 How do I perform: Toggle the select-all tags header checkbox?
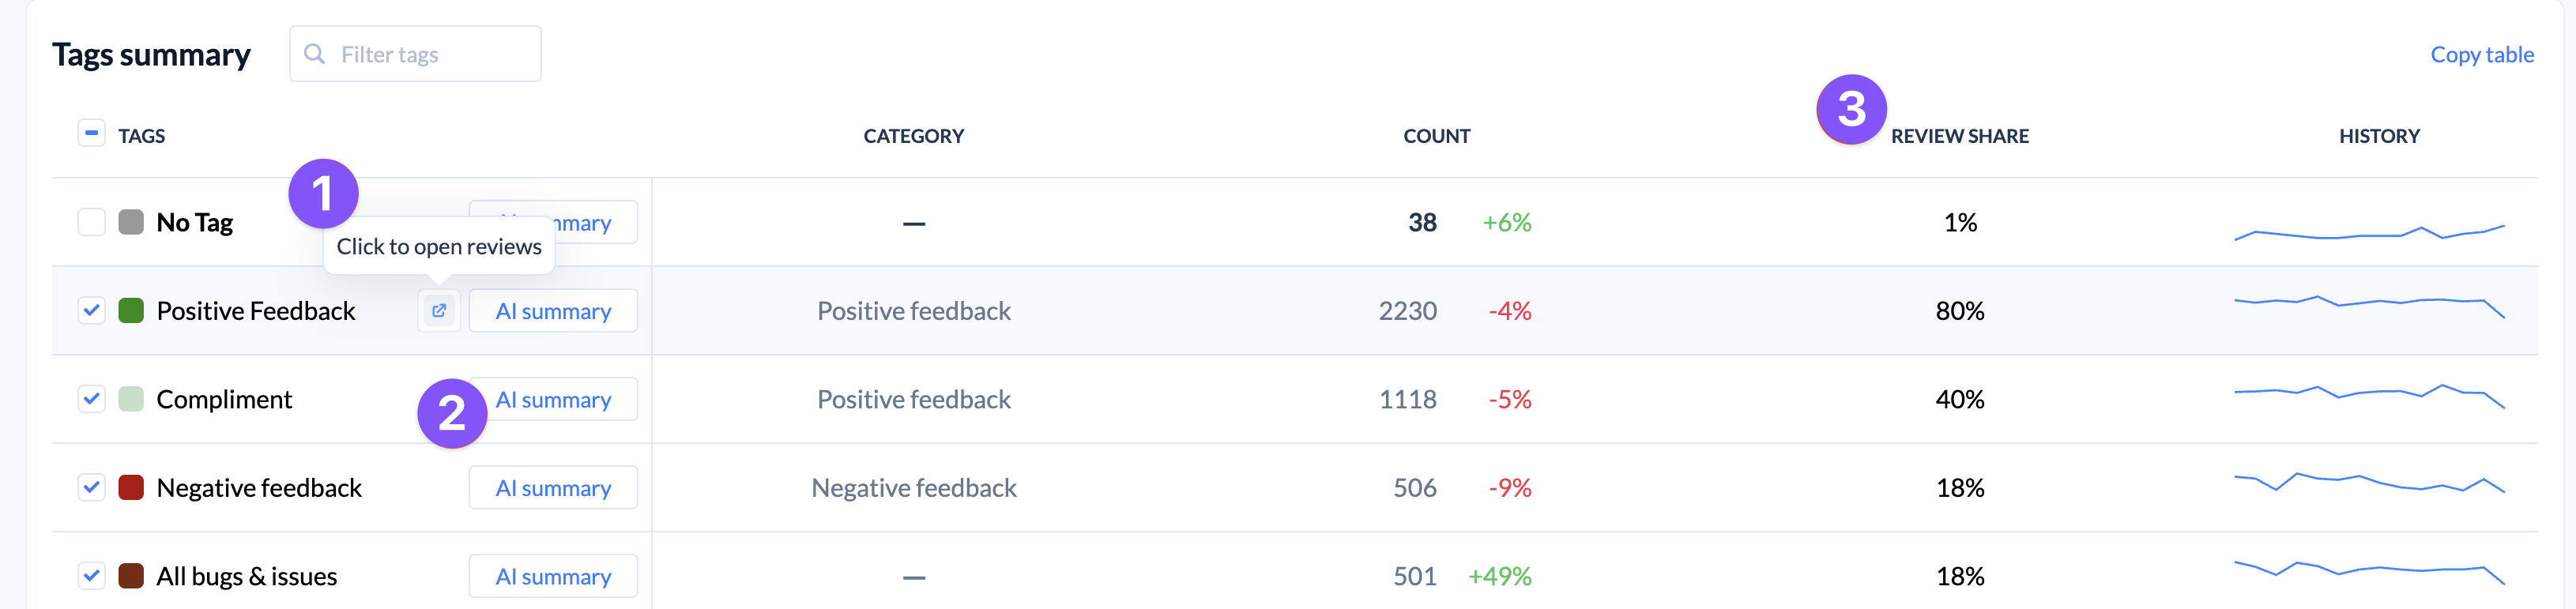click(x=92, y=134)
